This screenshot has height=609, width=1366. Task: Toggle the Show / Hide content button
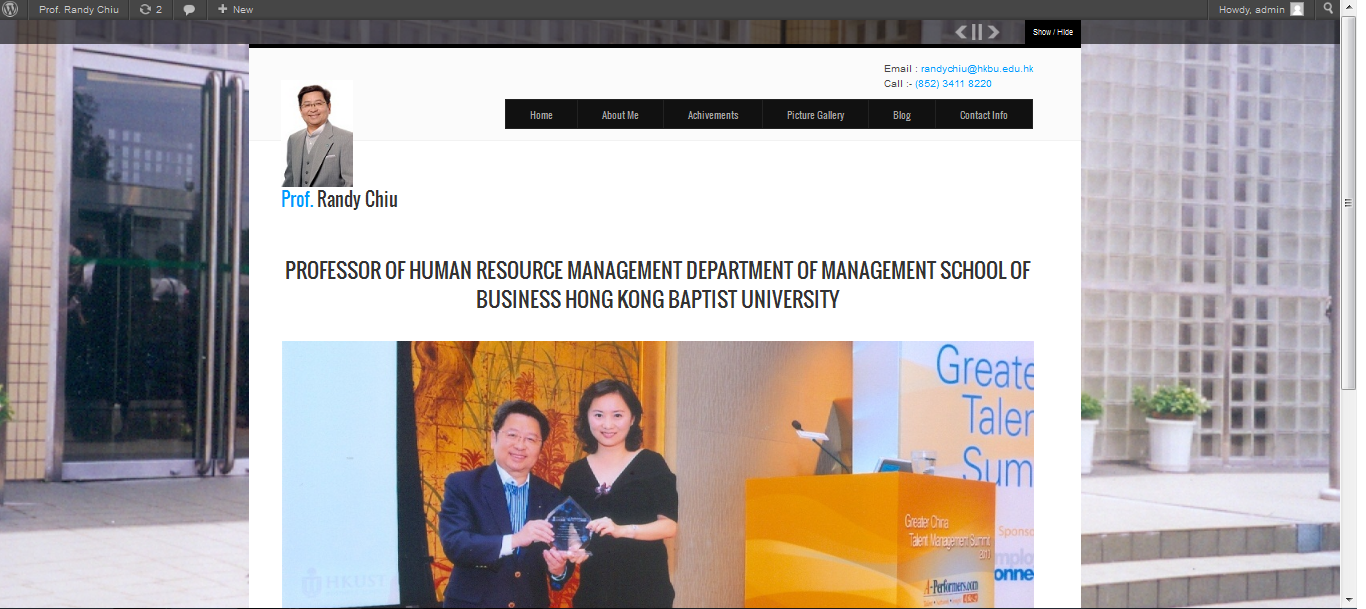pyautogui.click(x=1052, y=32)
